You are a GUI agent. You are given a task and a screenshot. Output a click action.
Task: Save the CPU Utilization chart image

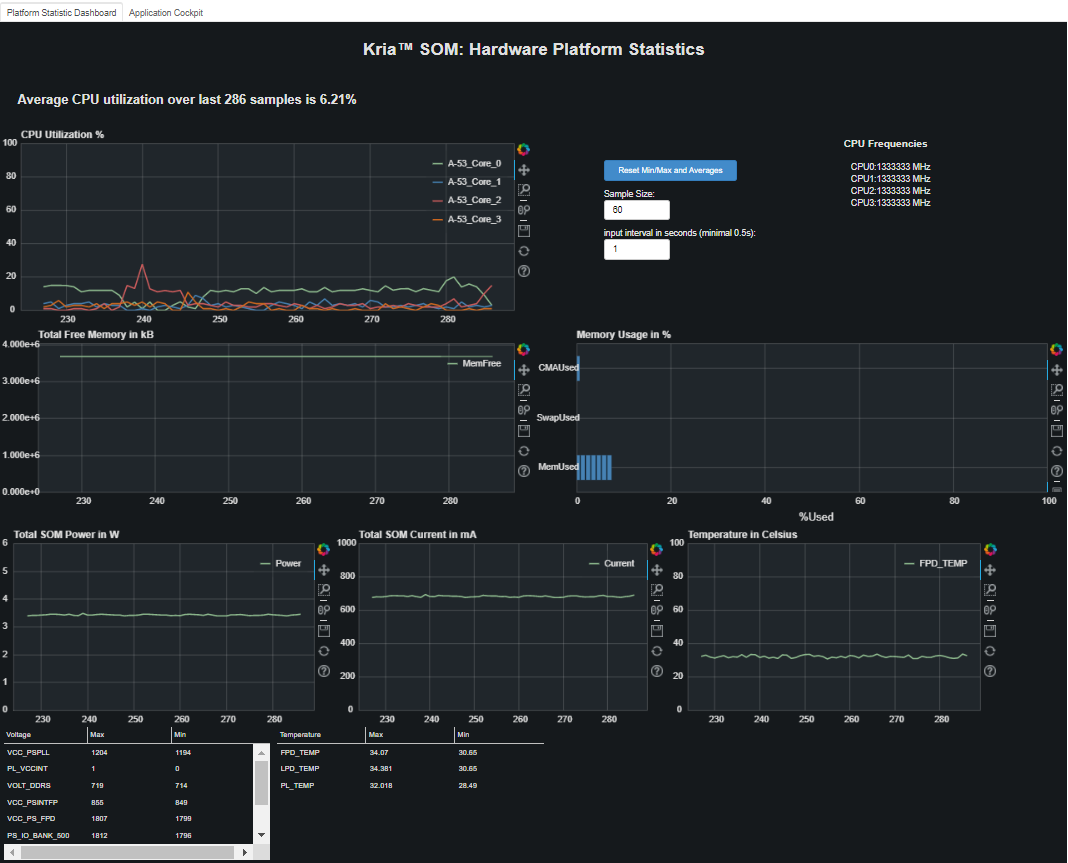pyautogui.click(x=523, y=231)
